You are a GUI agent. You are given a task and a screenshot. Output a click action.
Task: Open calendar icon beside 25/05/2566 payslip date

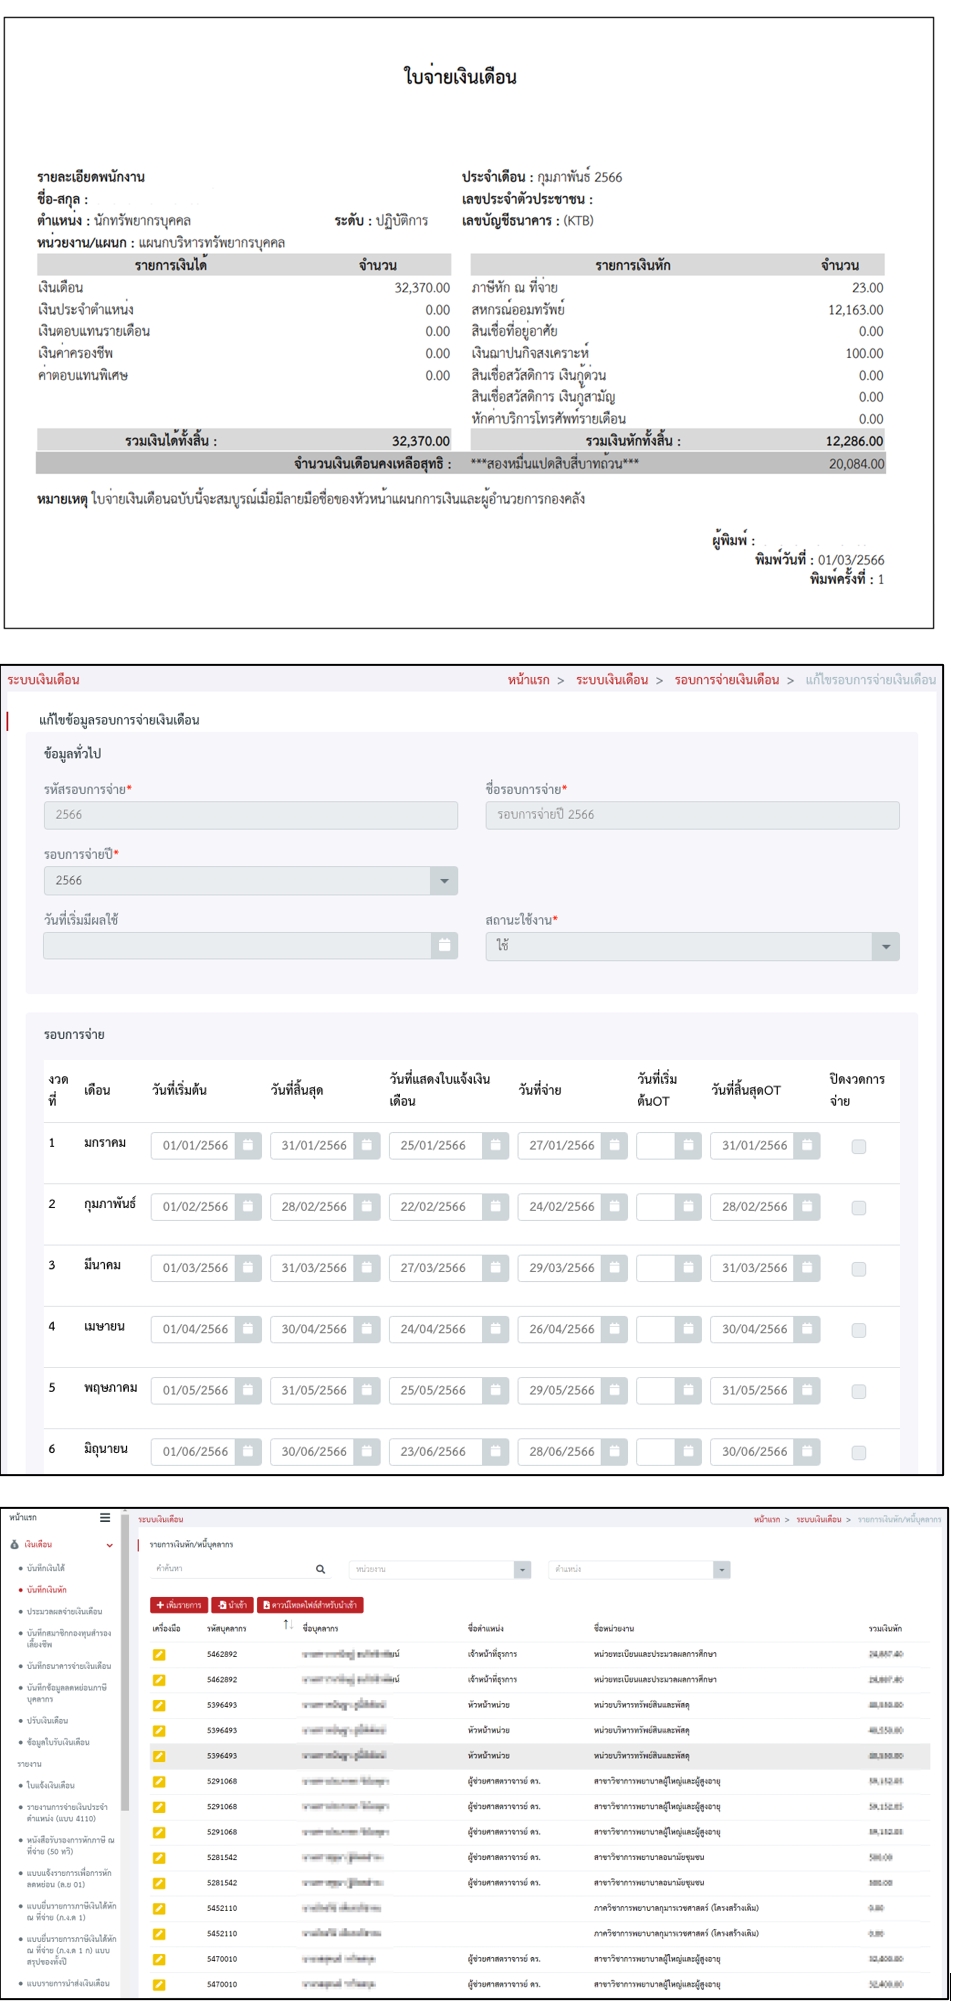click(495, 1390)
